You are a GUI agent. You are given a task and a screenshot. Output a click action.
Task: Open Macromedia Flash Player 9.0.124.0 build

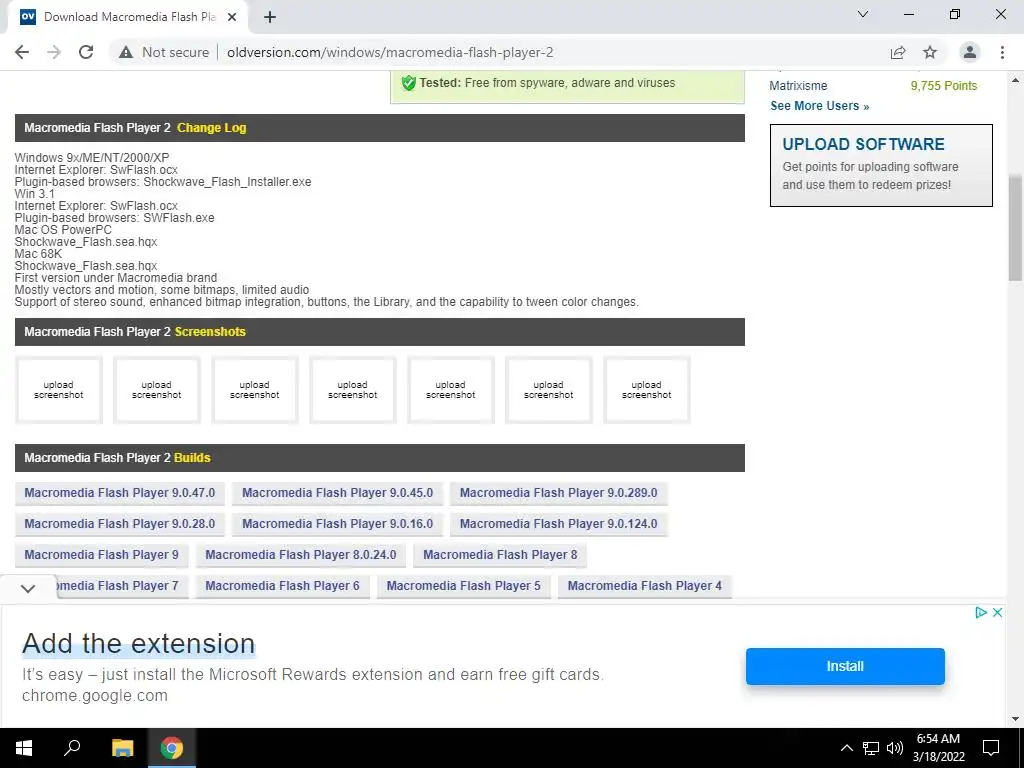point(558,524)
